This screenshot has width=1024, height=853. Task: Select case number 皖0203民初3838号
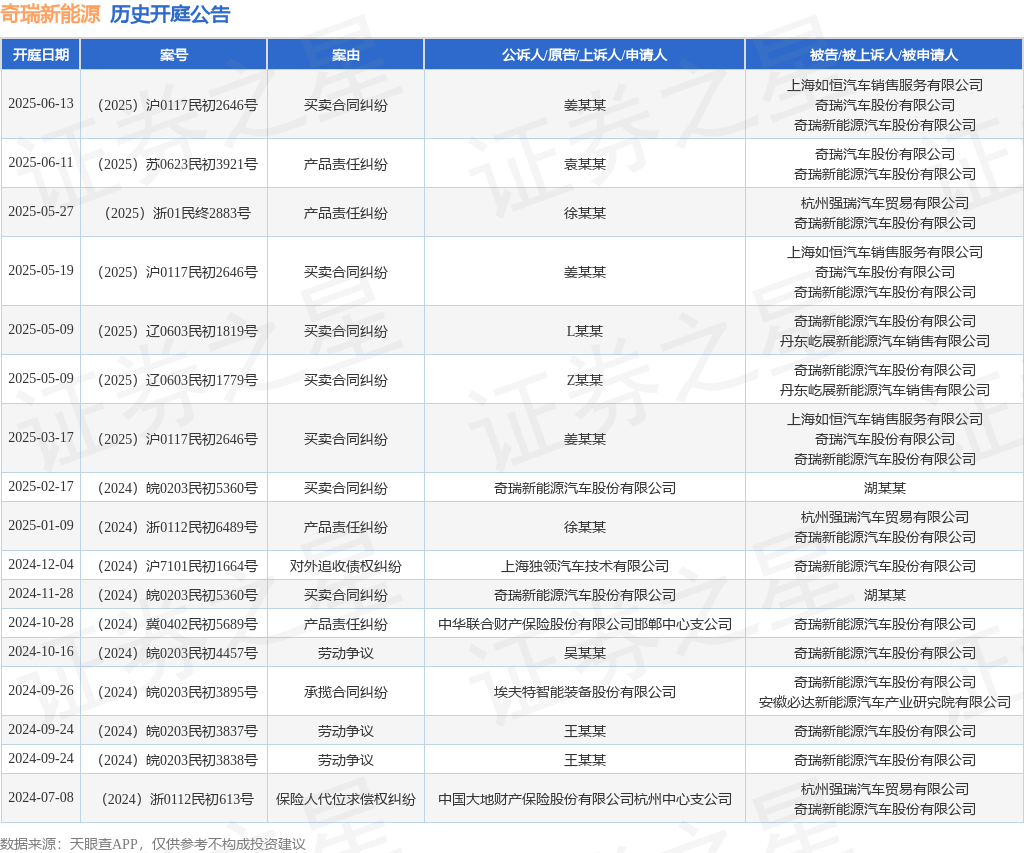tap(177, 760)
